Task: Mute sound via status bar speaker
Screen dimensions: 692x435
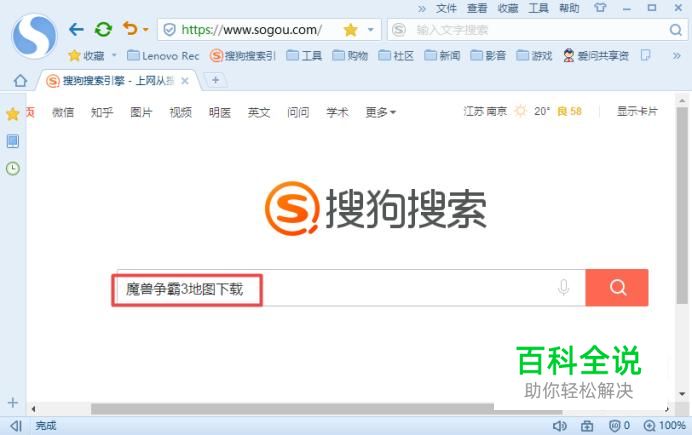Action: 560,426
